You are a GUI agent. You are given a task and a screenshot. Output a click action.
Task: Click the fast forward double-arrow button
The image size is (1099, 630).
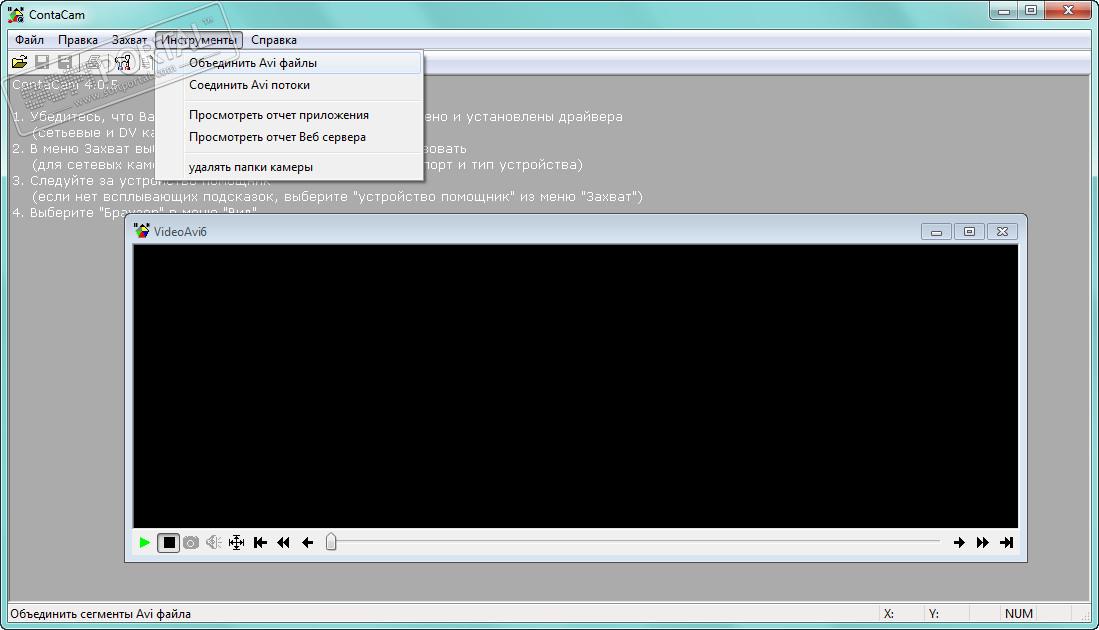coord(983,542)
